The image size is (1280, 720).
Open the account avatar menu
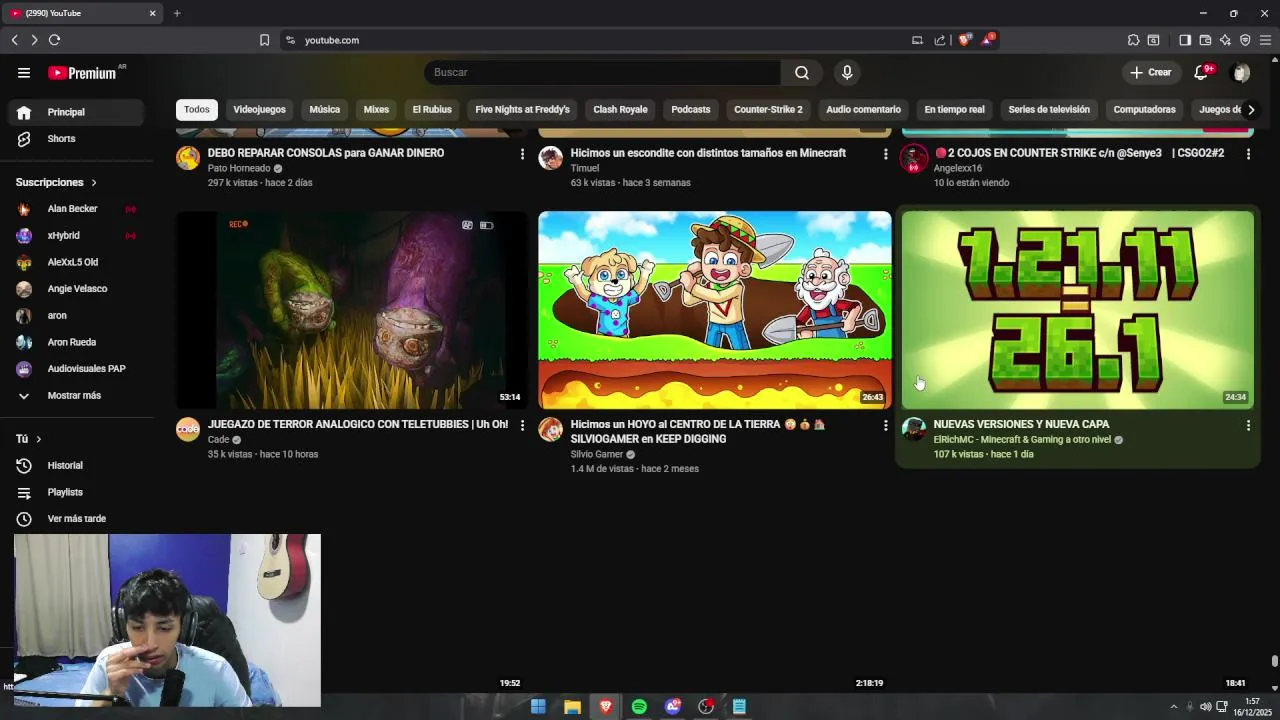coord(1241,72)
